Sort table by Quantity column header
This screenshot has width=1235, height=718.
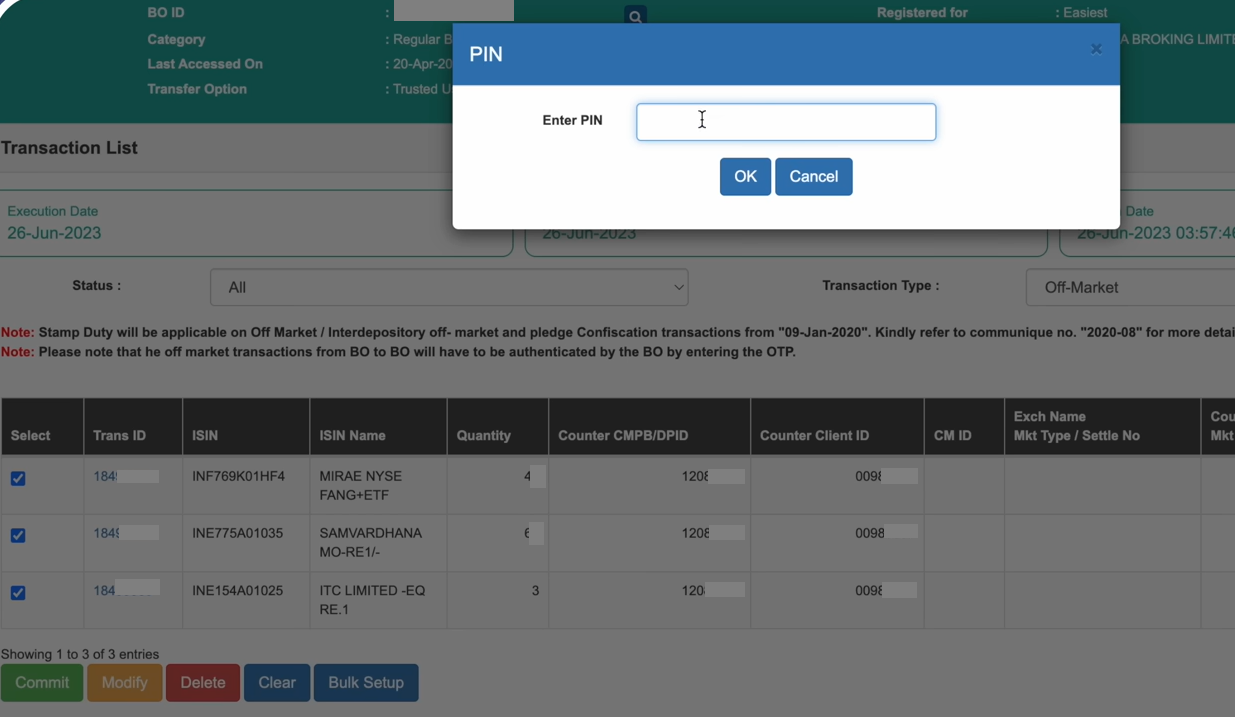pyautogui.click(x=484, y=436)
